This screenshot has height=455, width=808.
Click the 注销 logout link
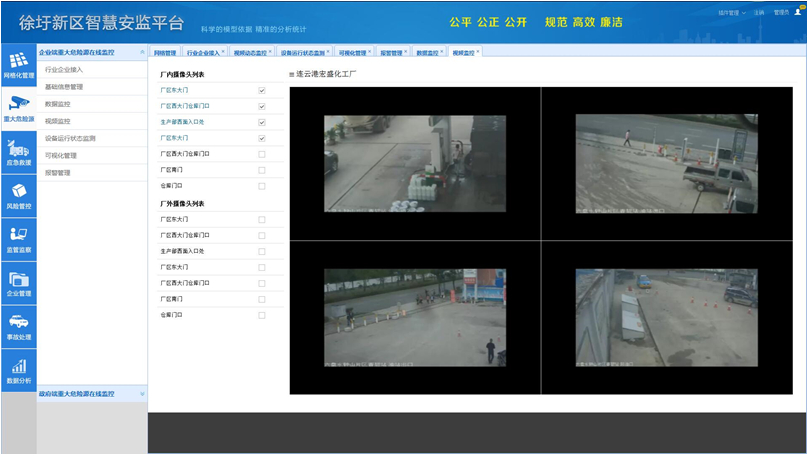(759, 13)
